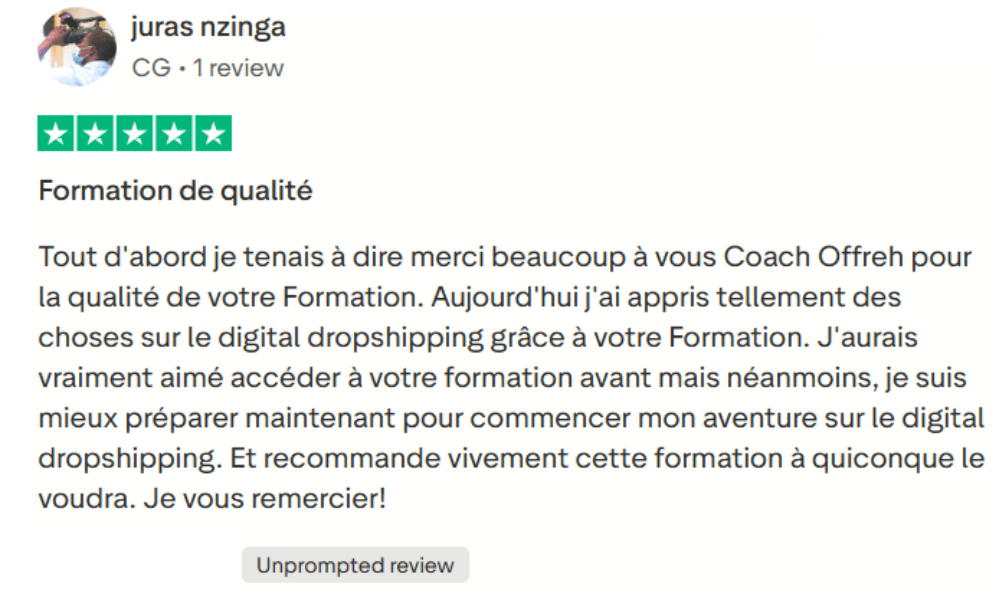The image size is (1000, 600).
Task: Select the third star in rating
Action: tap(134, 134)
